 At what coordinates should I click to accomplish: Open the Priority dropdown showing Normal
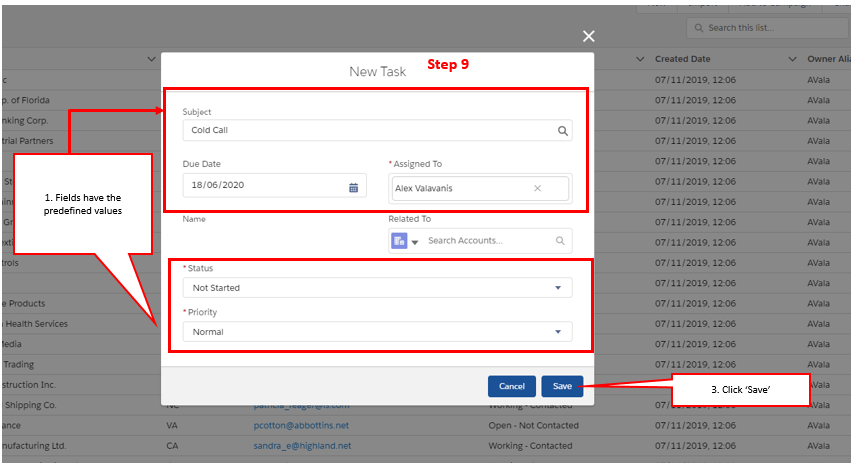pos(558,332)
